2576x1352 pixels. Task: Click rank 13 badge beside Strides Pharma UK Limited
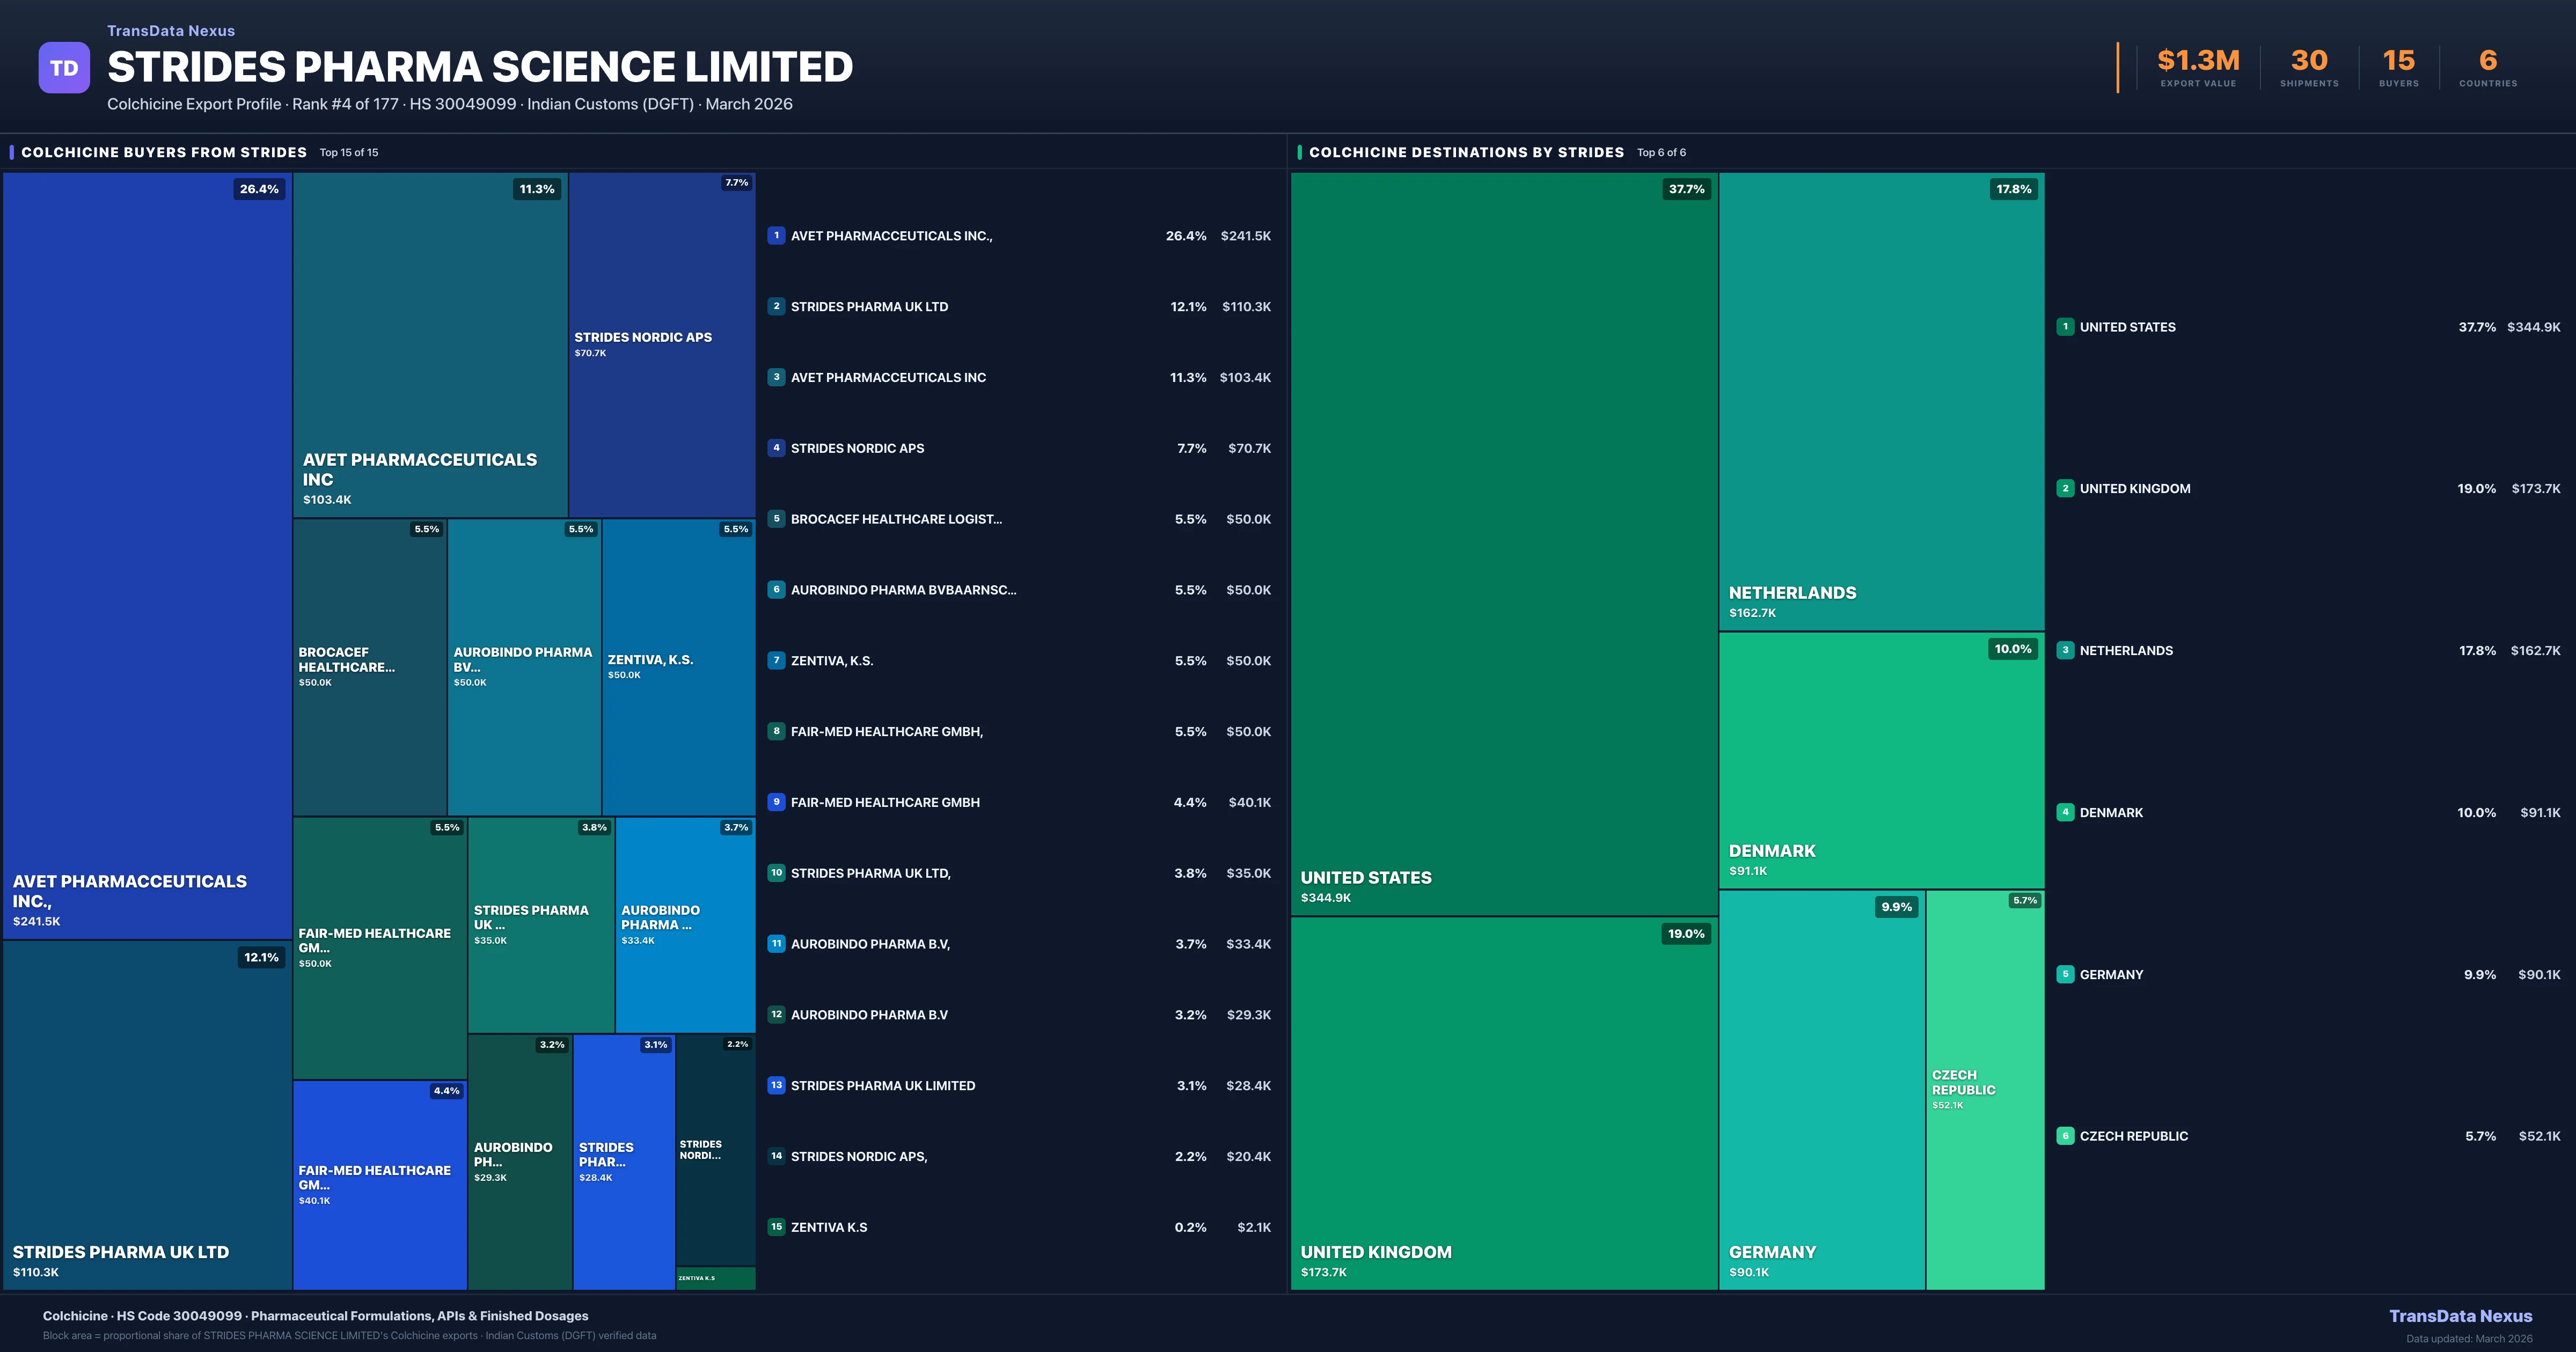(776, 1085)
